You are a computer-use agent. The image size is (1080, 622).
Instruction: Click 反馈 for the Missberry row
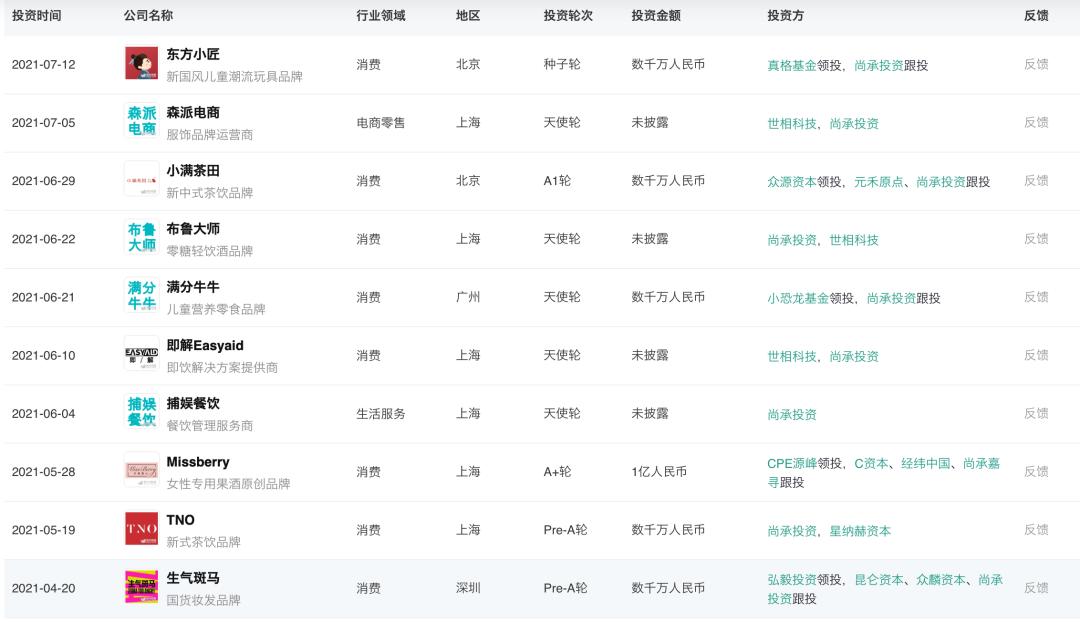[x=1036, y=471]
